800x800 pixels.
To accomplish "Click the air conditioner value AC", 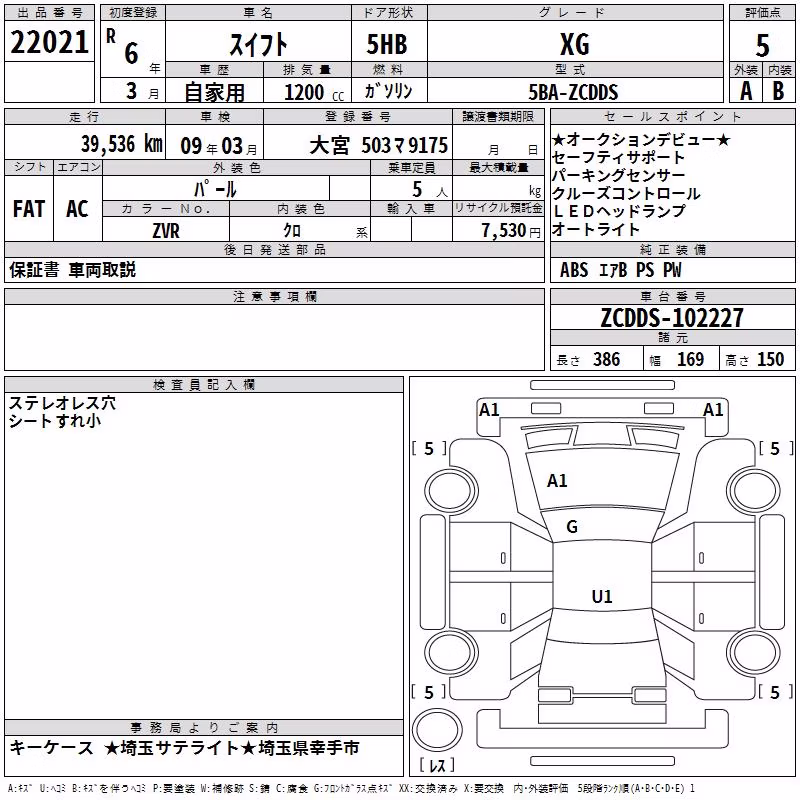I will coord(77,209).
